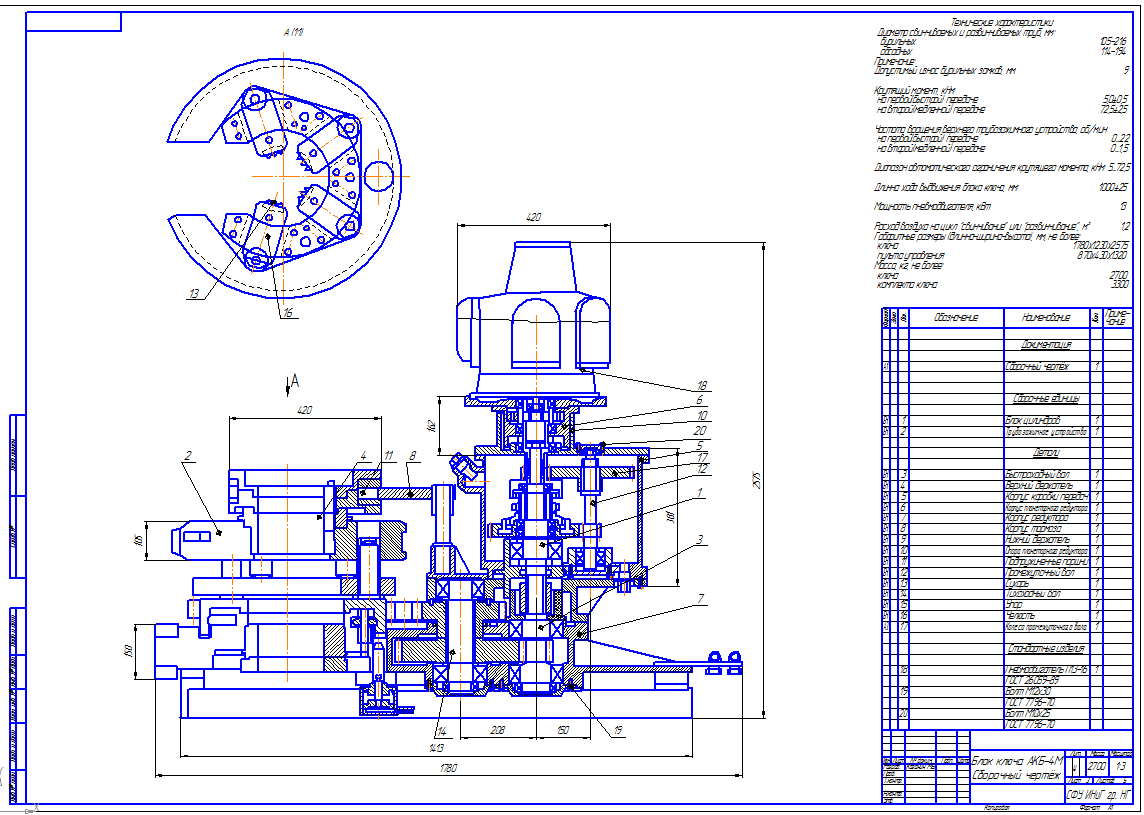Select the "Болт М10х25" entry
This screenshot has height=815, width=1144.
click(x=1028, y=714)
